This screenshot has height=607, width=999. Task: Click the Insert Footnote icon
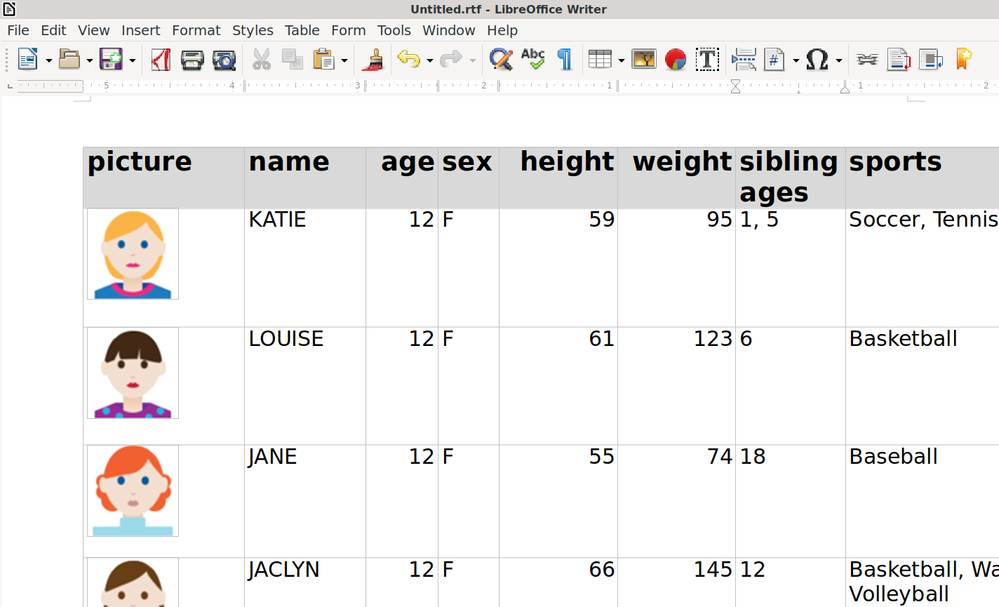pos(898,60)
